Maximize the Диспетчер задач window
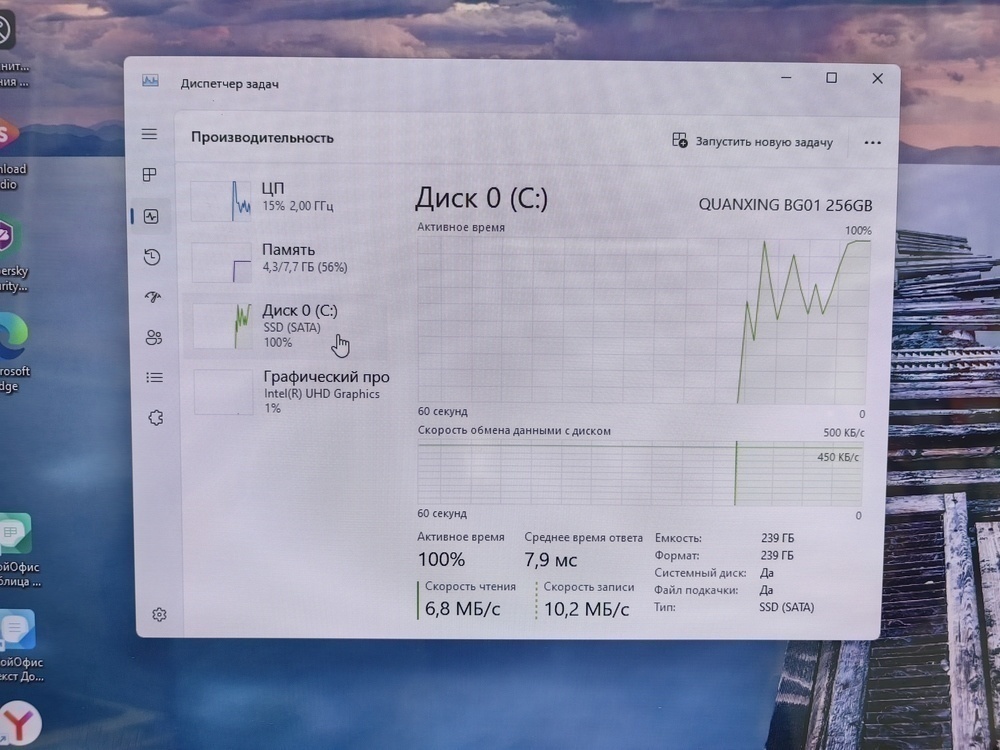Screen dimensions: 1000x750 pos(831,78)
